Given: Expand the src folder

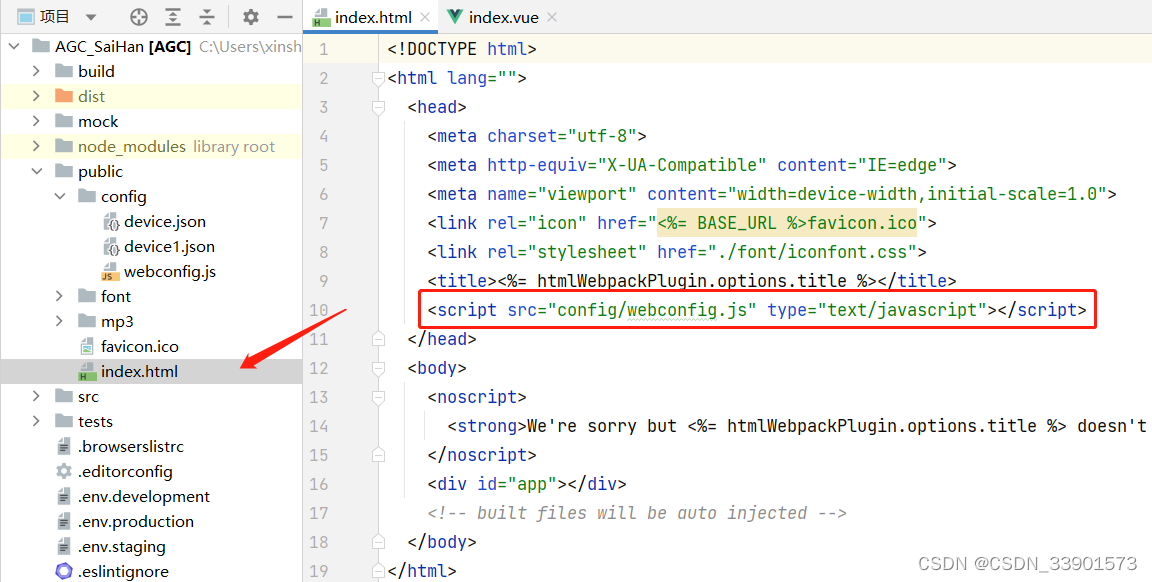Looking at the screenshot, I should (x=36, y=396).
